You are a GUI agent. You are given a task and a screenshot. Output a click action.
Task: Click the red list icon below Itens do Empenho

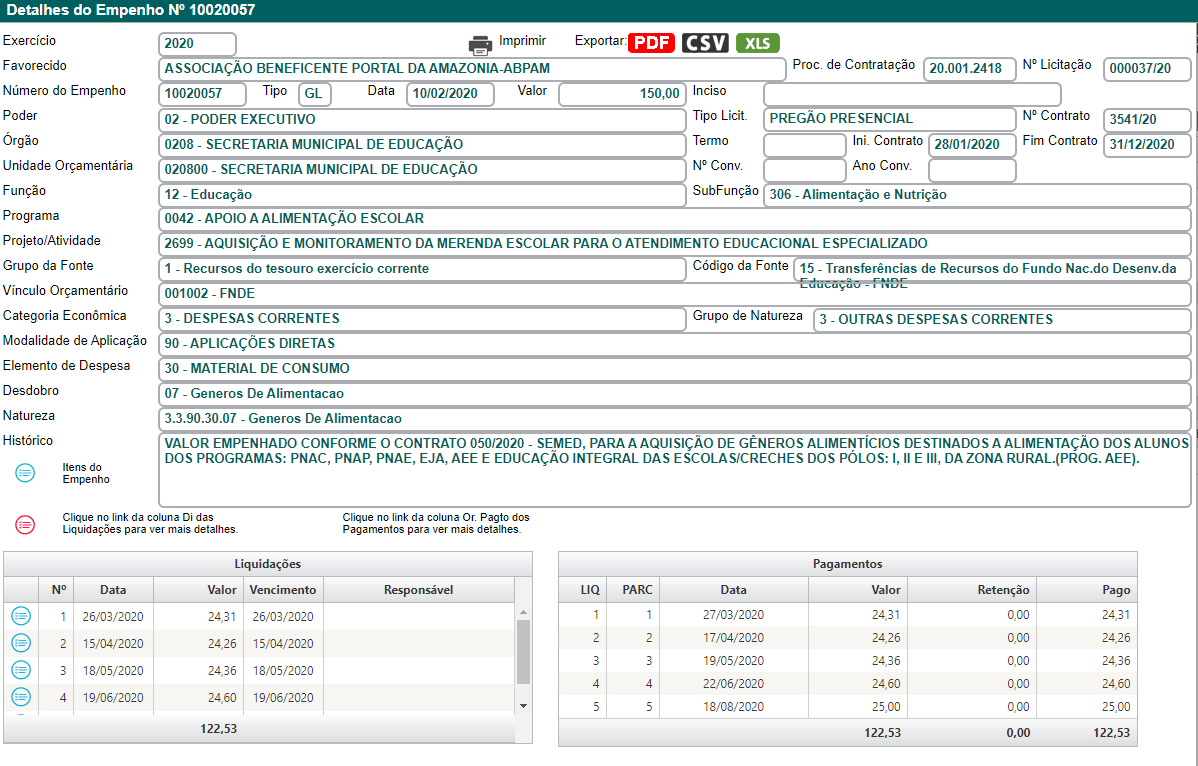25,524
